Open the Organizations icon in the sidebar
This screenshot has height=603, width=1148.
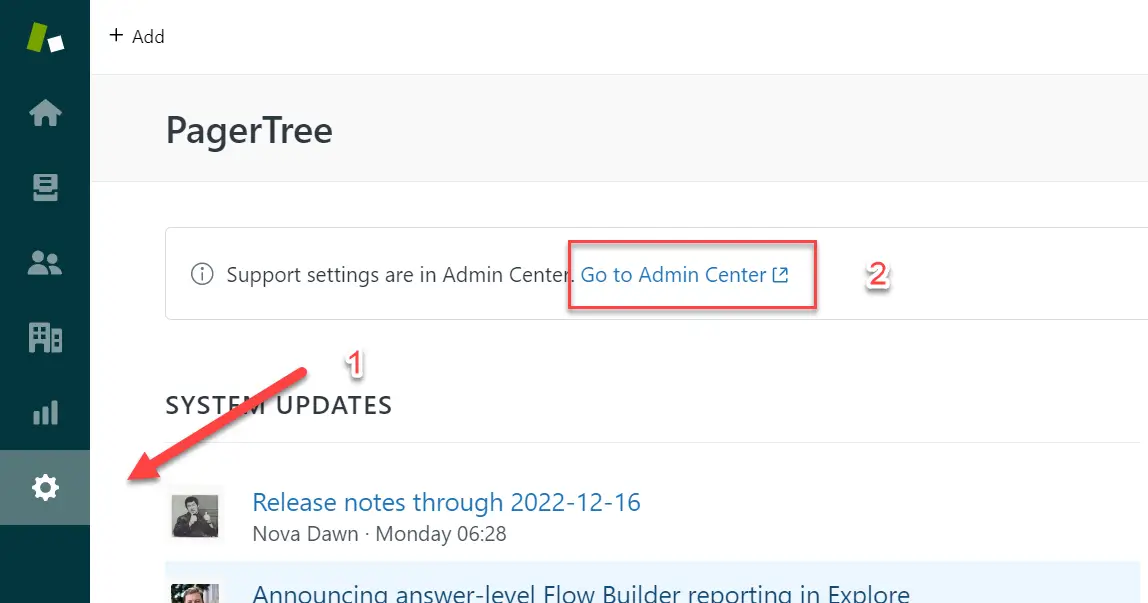(45, 337)
